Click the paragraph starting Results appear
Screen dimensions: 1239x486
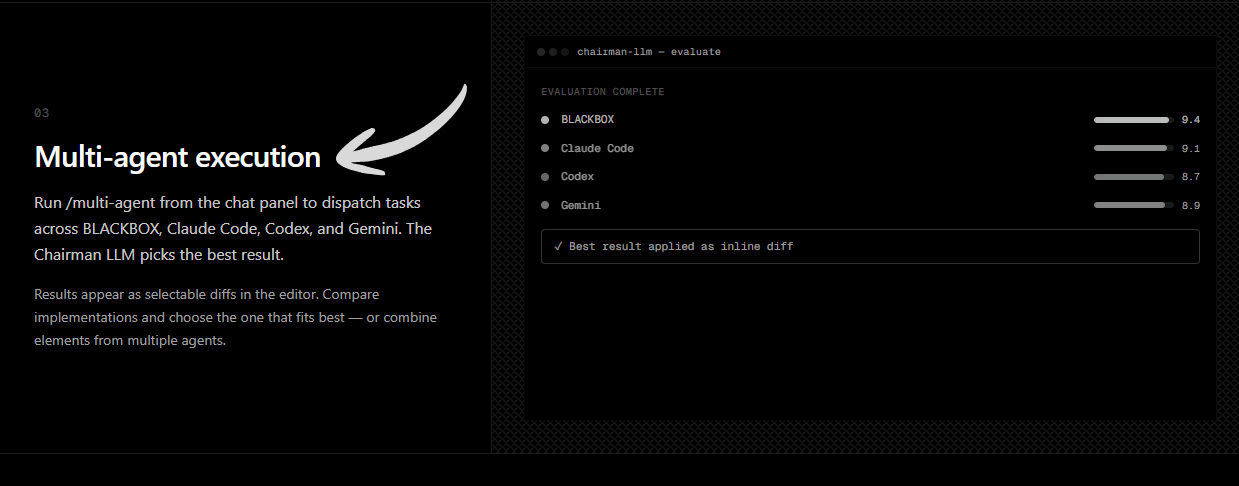point(235,318)
